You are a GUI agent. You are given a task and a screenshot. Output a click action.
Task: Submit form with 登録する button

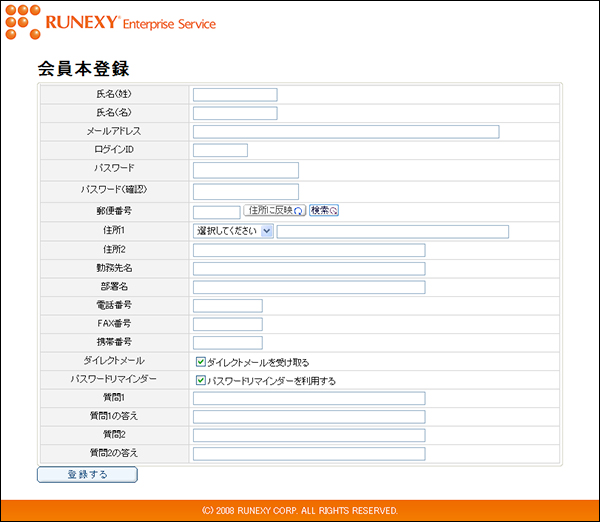(x=87, y=475)
